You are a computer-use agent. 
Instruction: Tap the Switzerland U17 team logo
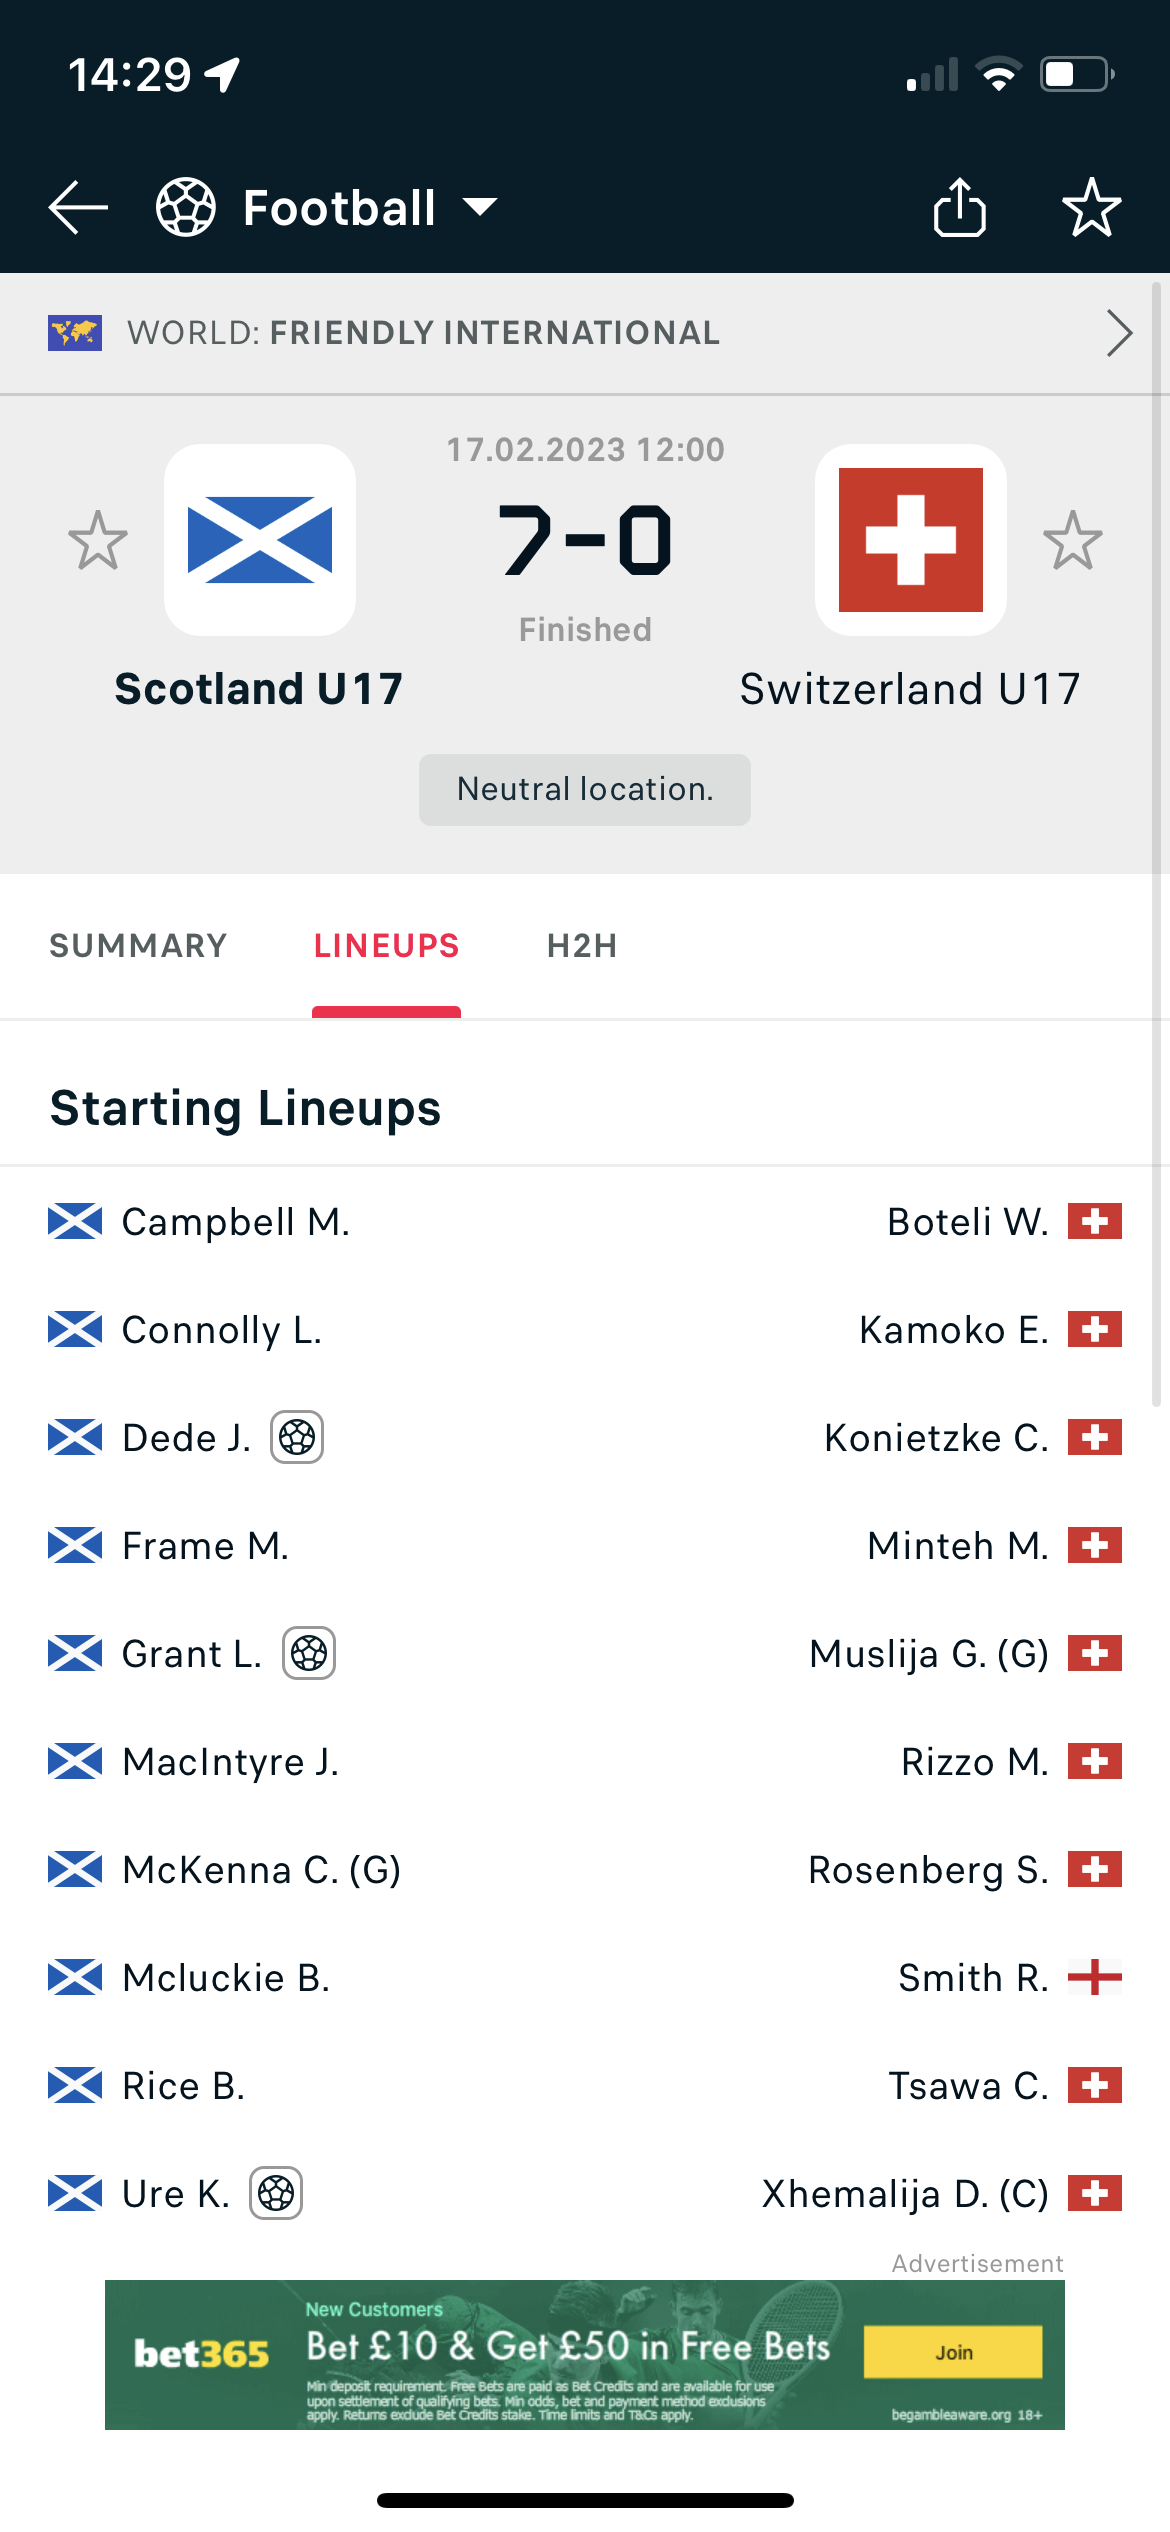910,540
